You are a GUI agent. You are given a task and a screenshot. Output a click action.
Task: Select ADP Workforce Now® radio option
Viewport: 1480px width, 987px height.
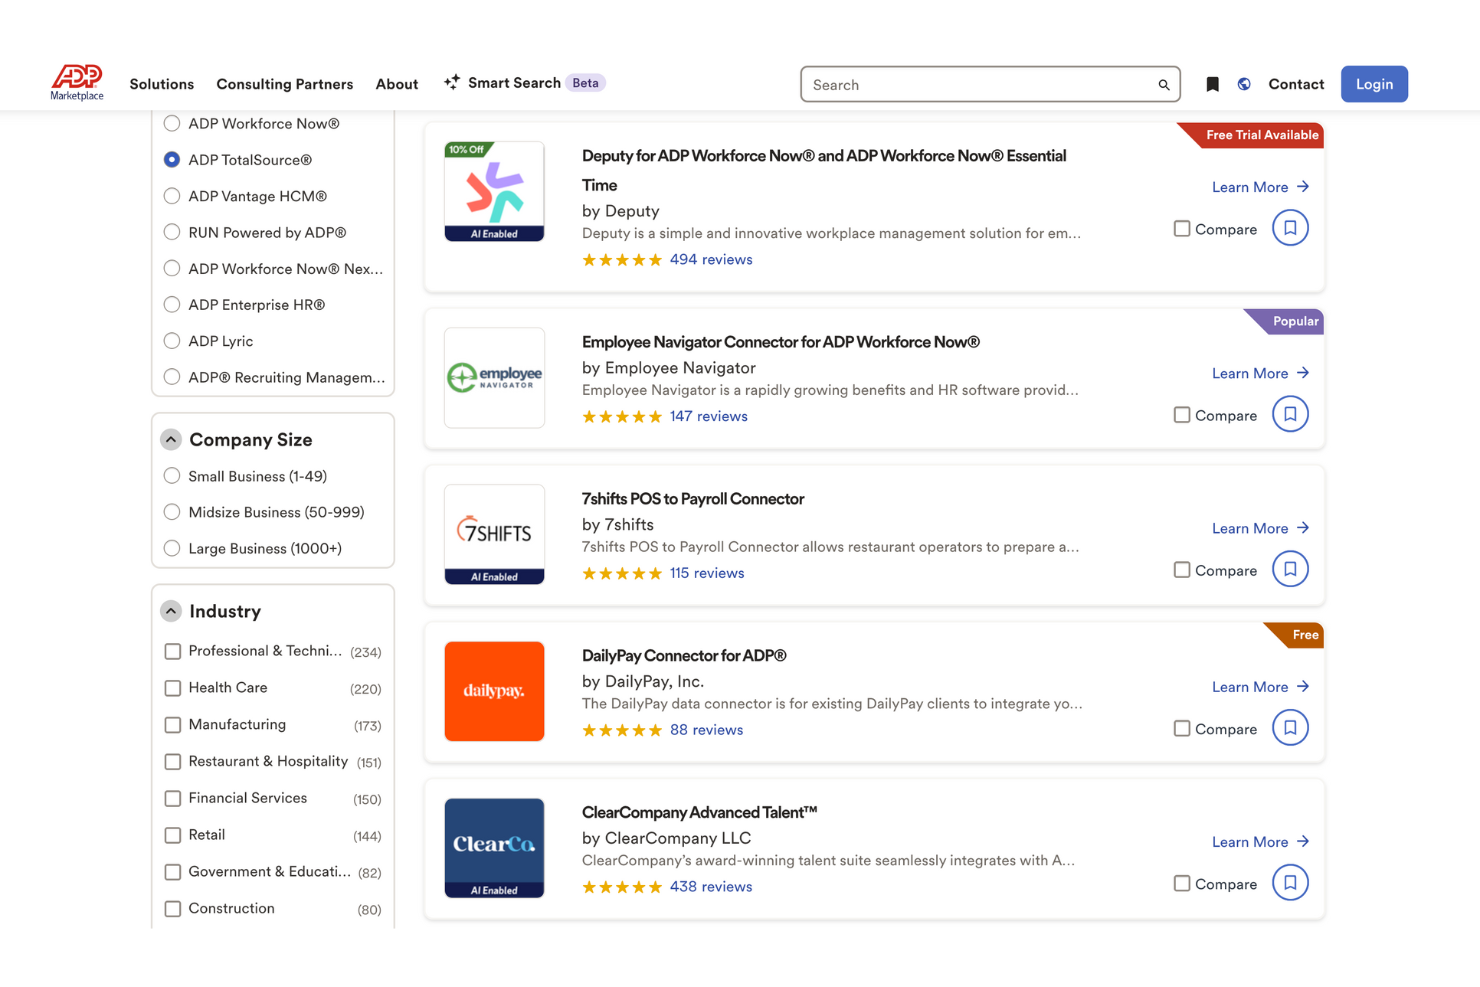point(172,123)
